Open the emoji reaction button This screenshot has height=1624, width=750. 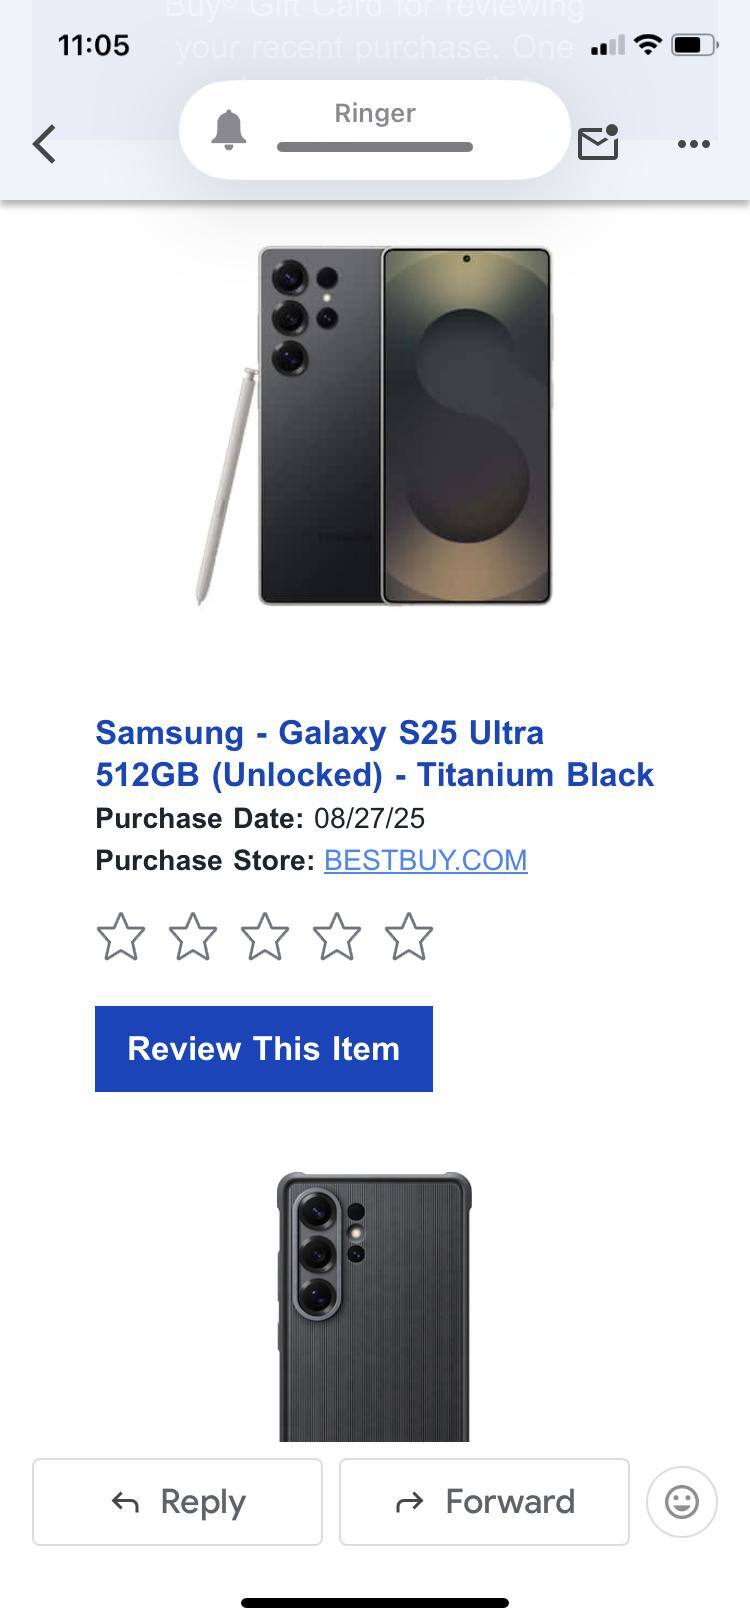point(682,1501)
